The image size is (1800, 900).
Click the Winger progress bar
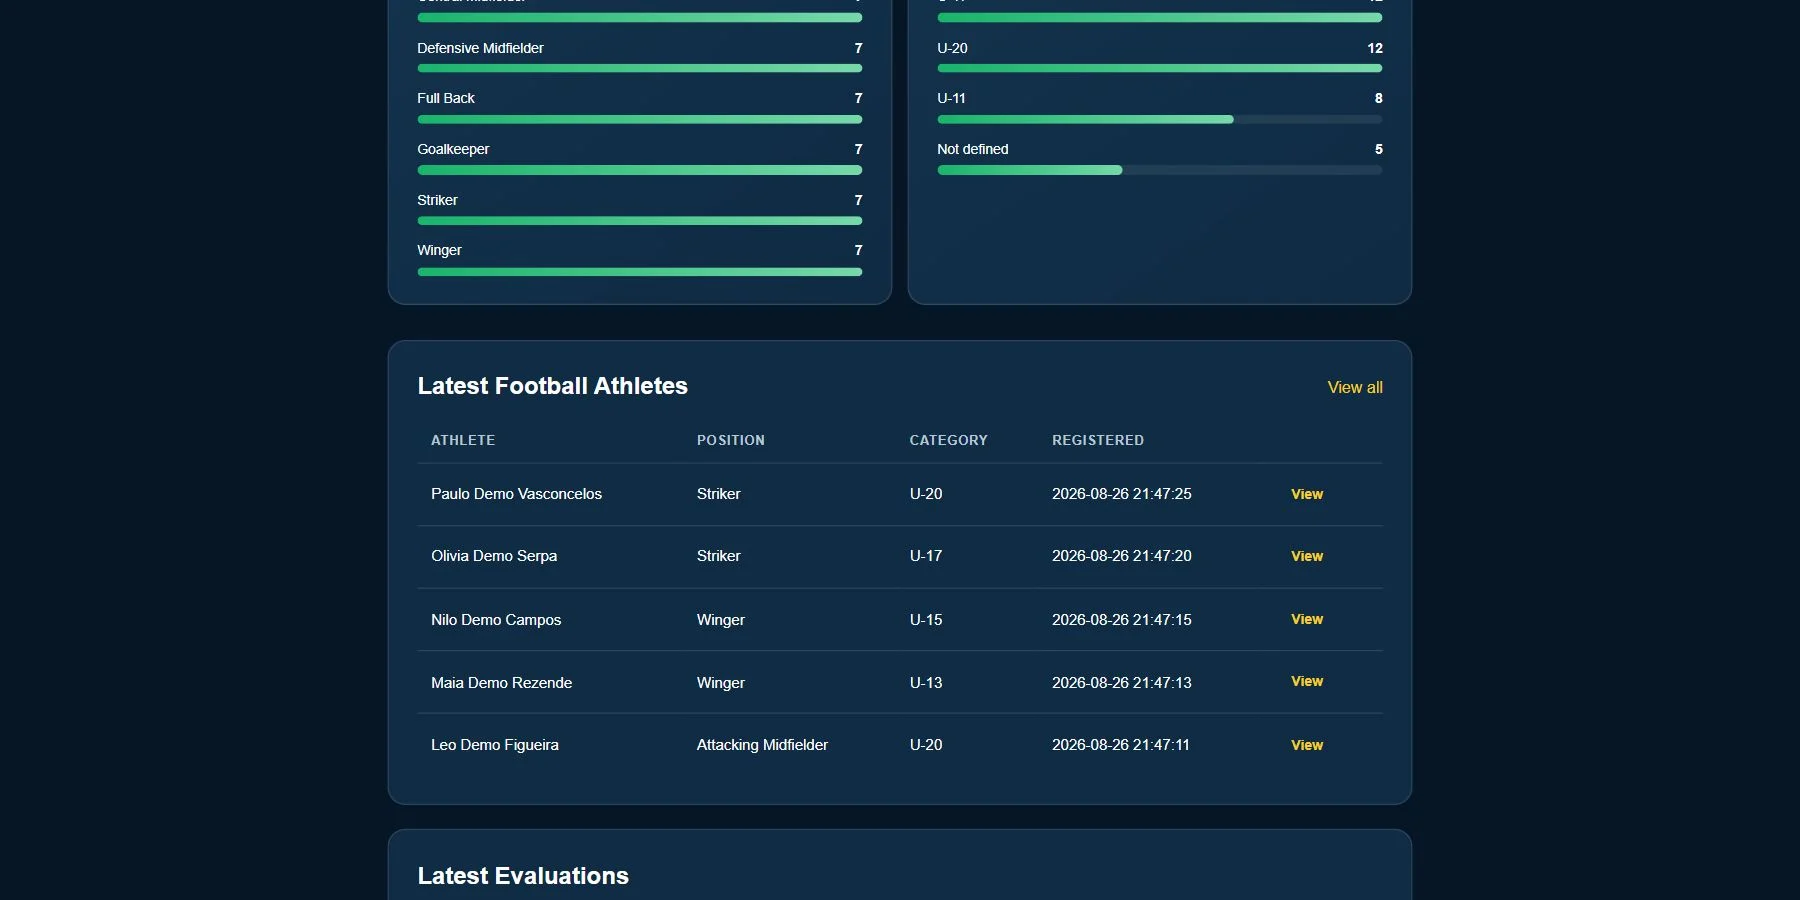coord(640,272)
